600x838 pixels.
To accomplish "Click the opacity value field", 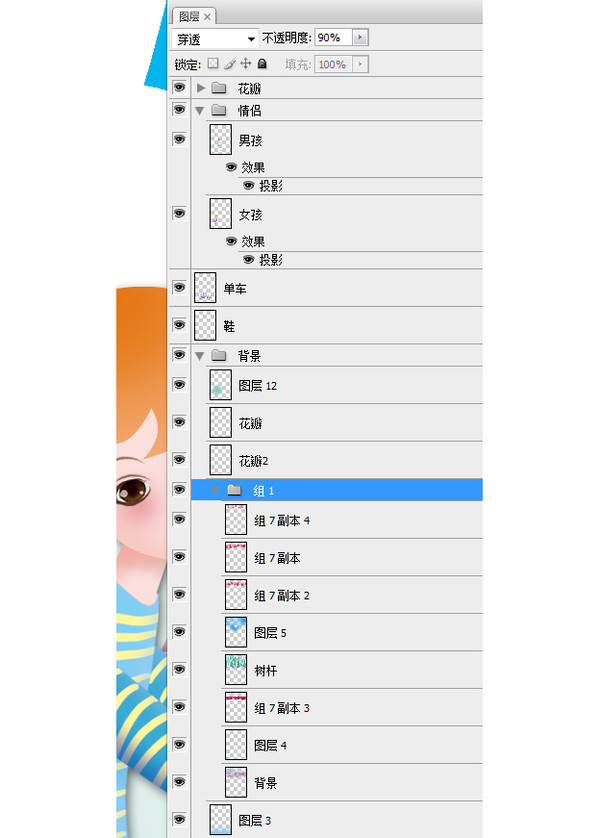I will (331, 38).
